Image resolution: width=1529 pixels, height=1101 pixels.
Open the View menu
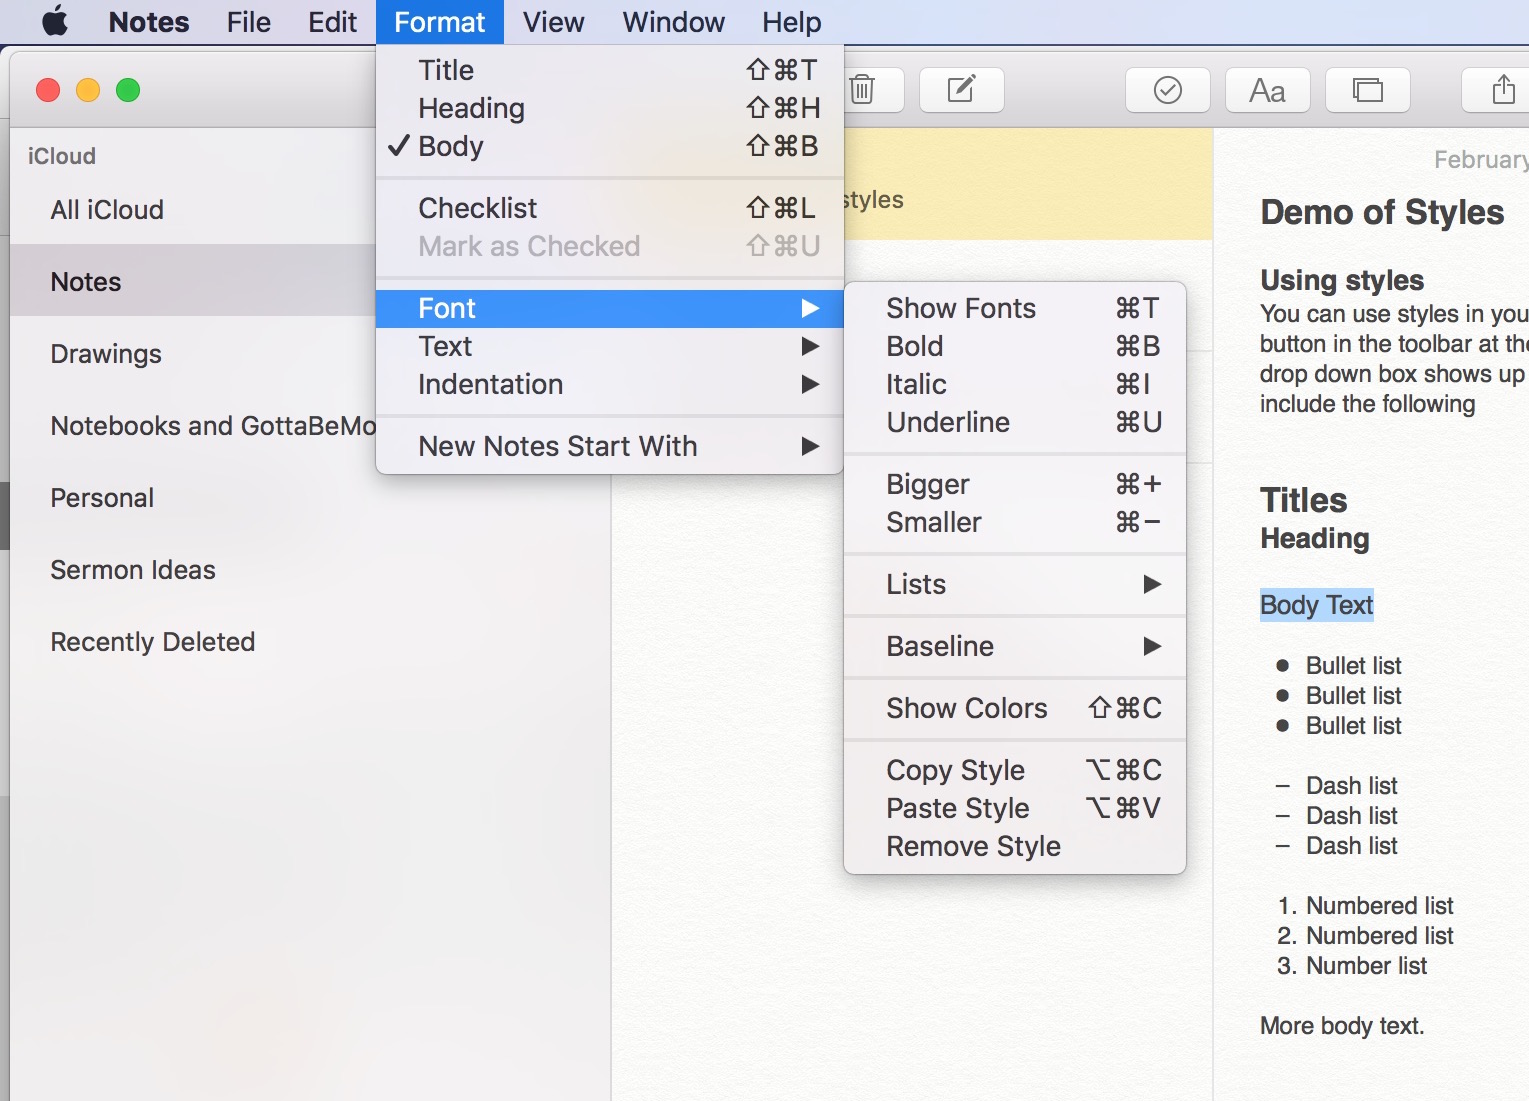coord(553,21)
